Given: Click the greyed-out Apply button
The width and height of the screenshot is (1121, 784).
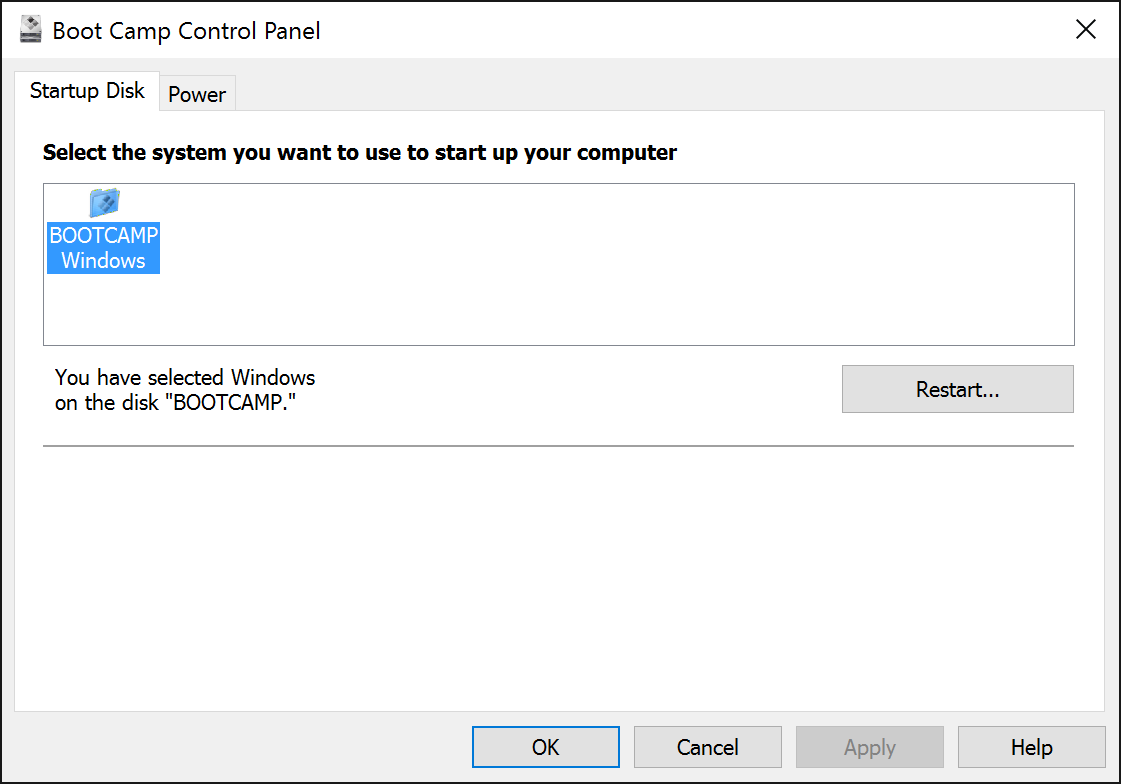Looking at the screenshot, I should 869,747.
